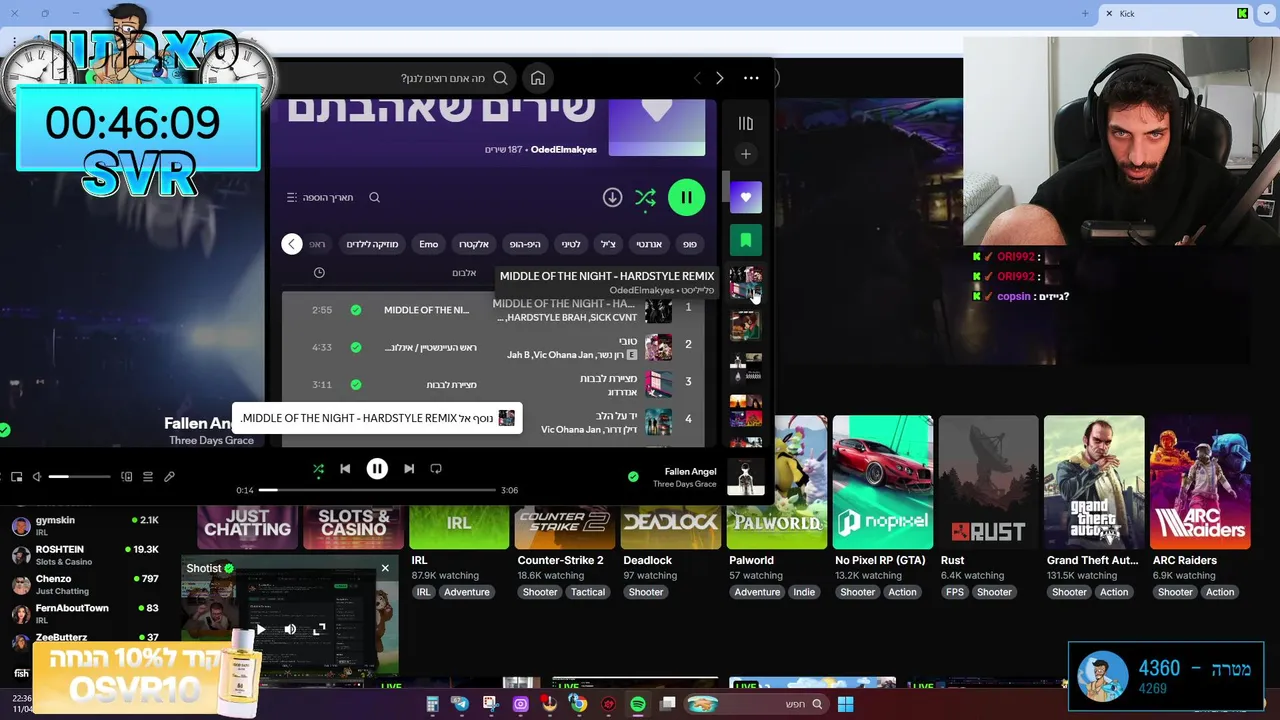The width and height of the screenshot is (1280, 720).
Task: Mute the Shotist mini stream preview
Action: click(x=290, y=629)
